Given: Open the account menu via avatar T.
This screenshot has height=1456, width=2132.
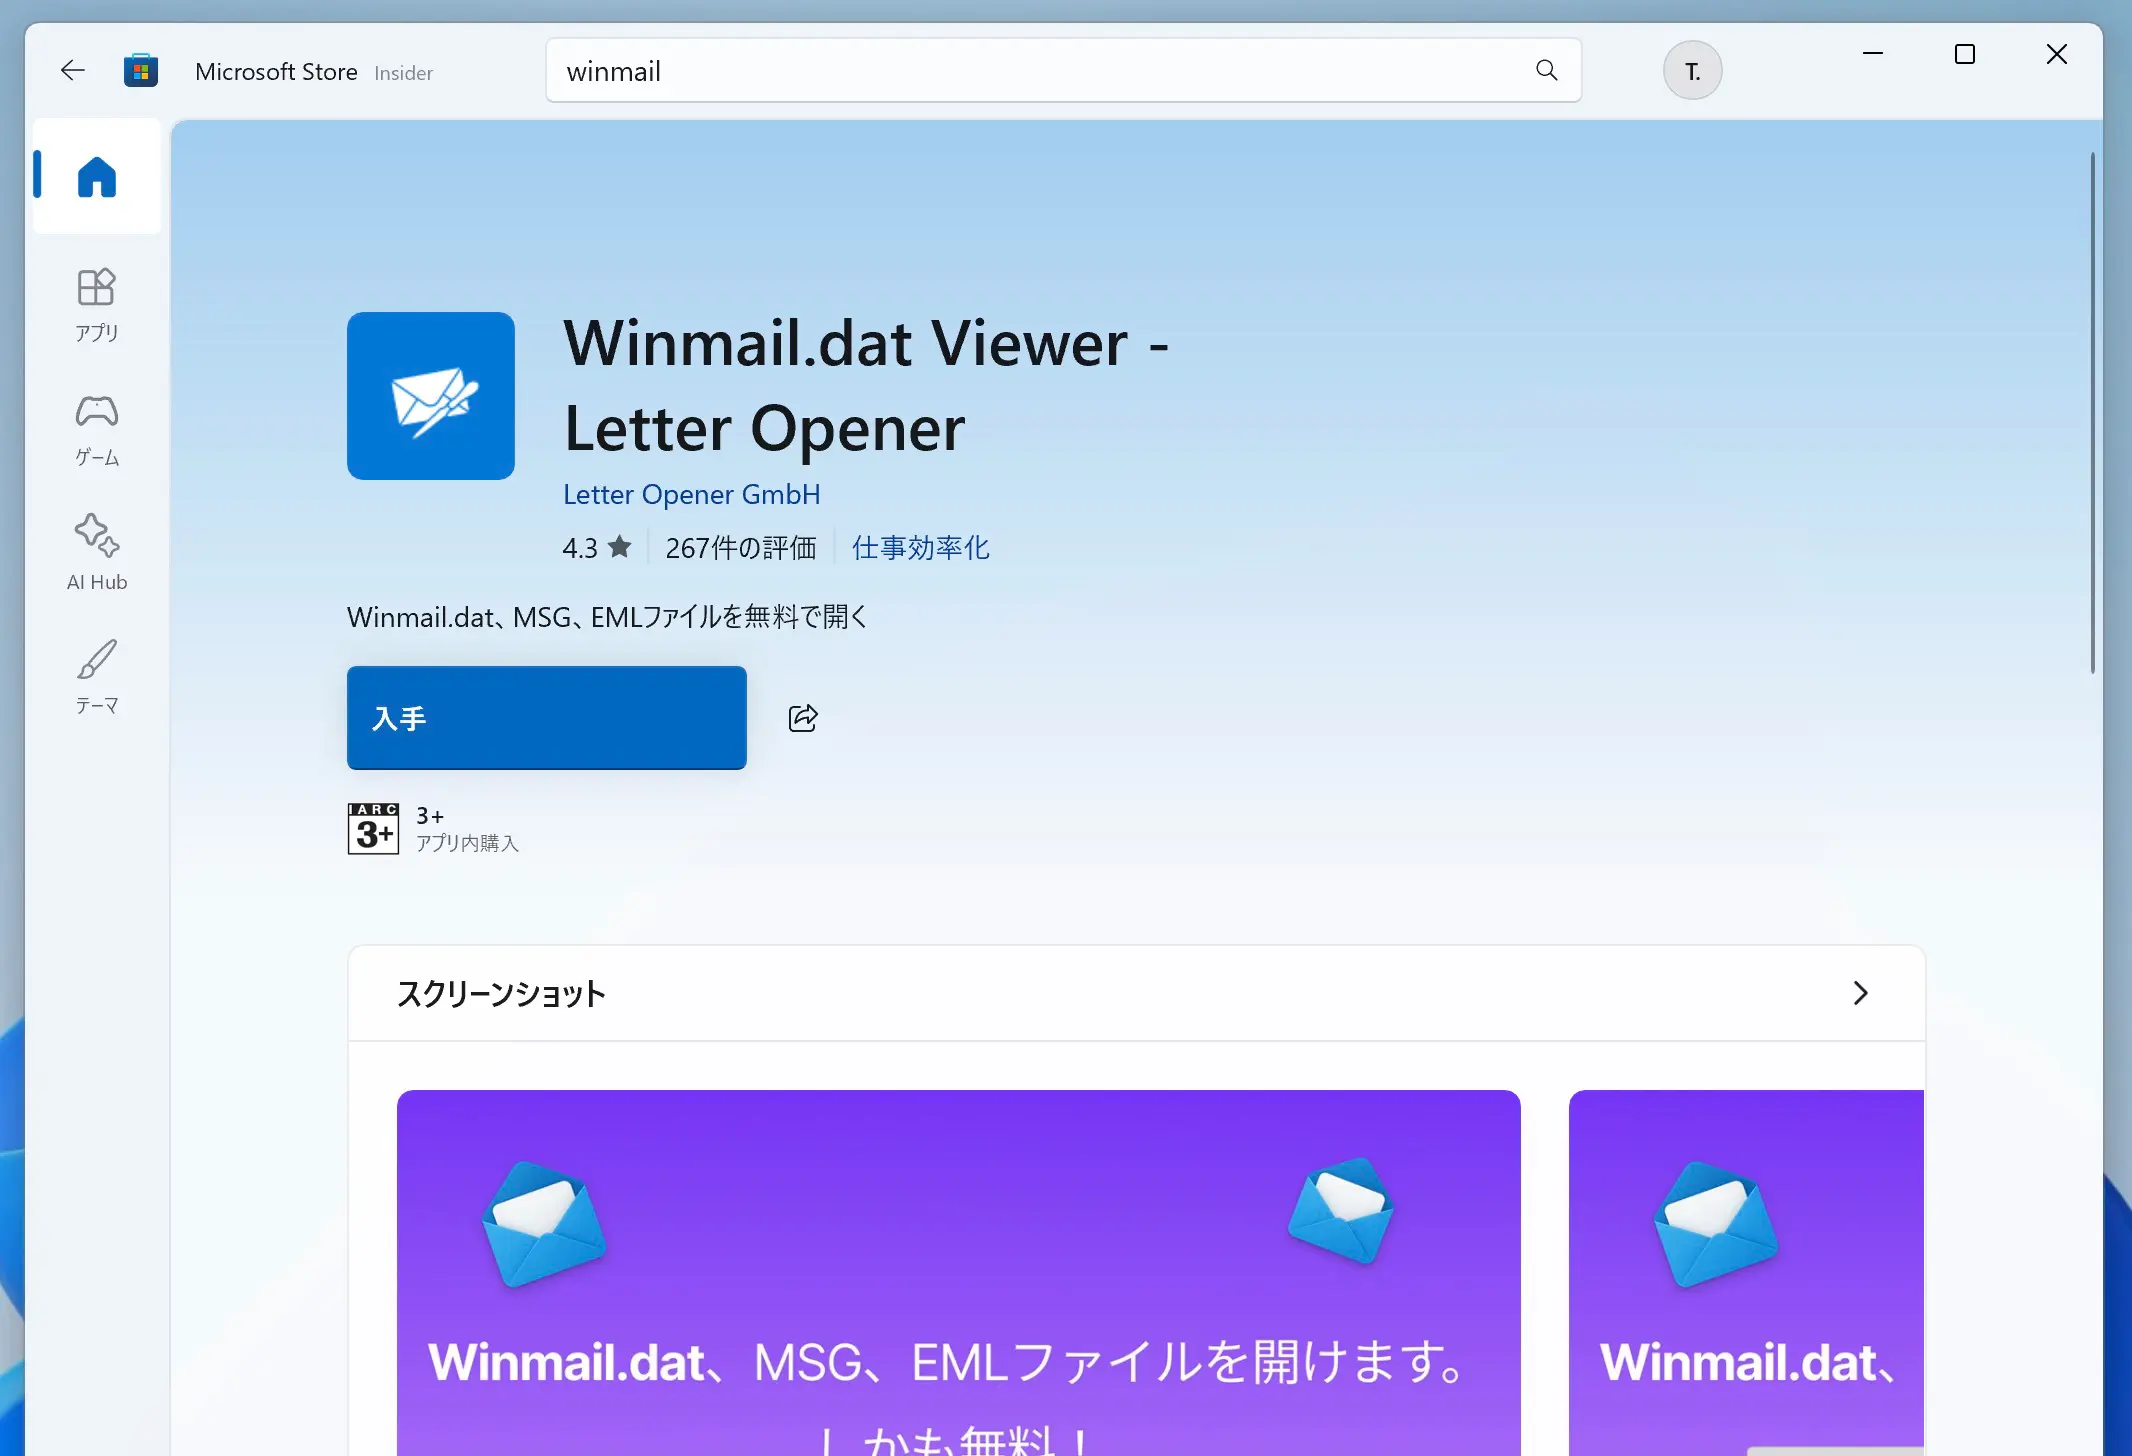Looking at the screenshot, I should click(x=1692, y=70).
